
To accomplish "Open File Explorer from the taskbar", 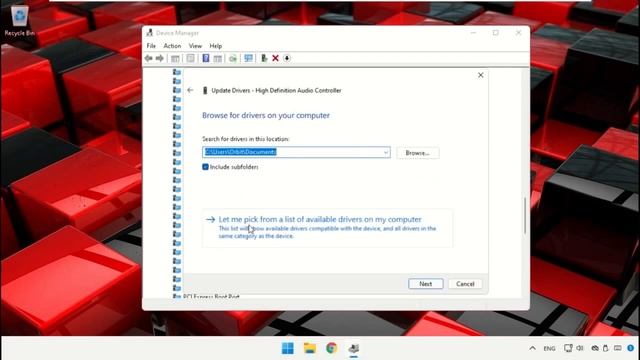I will pyautogui.click(x=310, y=348).
